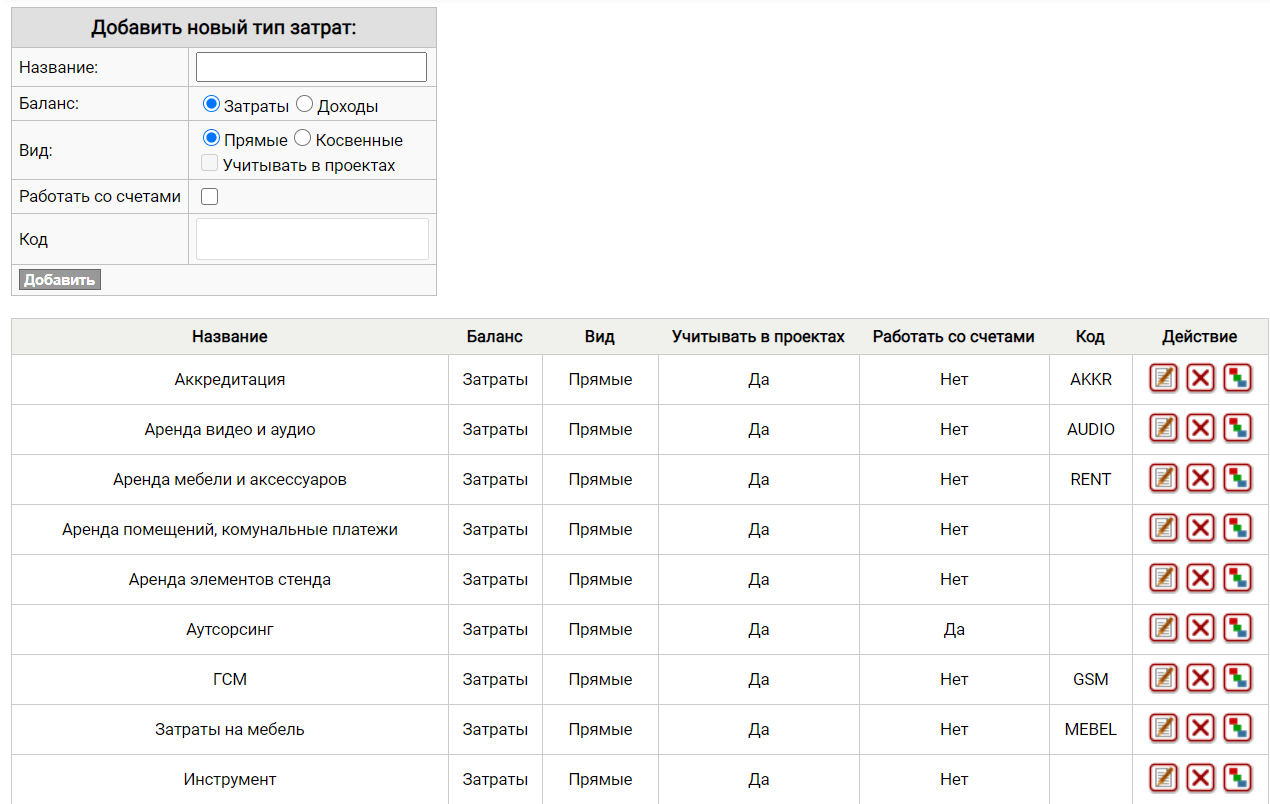Viewport: 1270px width, 804px height.
Task: Choose Доходы as the balance type
Action: (x=305, y=104)
